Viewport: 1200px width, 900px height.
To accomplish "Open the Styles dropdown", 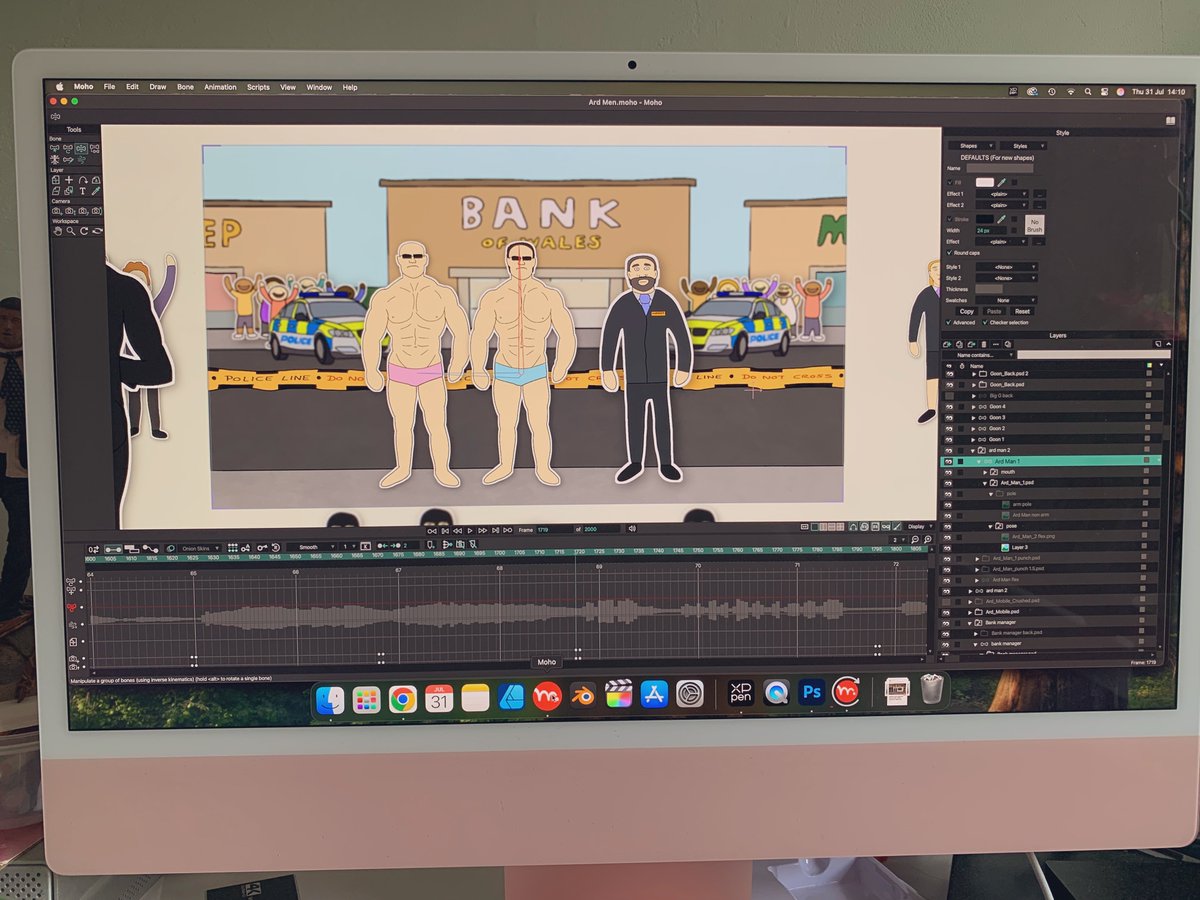I will [x=1023, y=146].
